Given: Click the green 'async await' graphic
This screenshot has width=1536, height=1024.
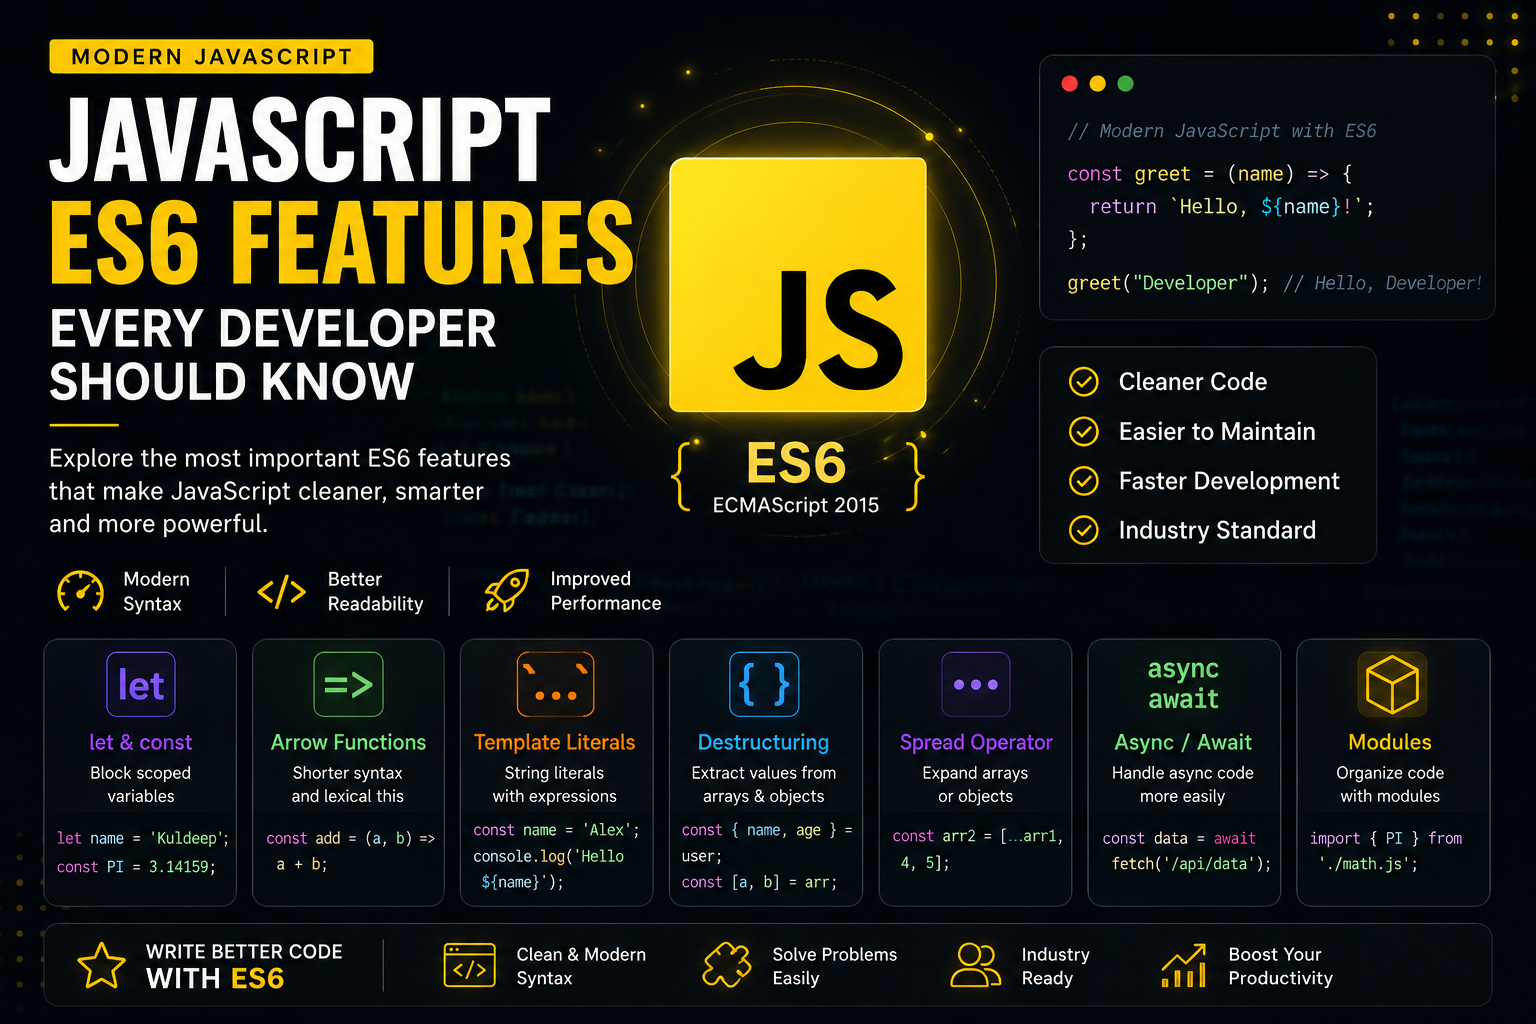Looking at the screenshot, I should pos(1183,684).
